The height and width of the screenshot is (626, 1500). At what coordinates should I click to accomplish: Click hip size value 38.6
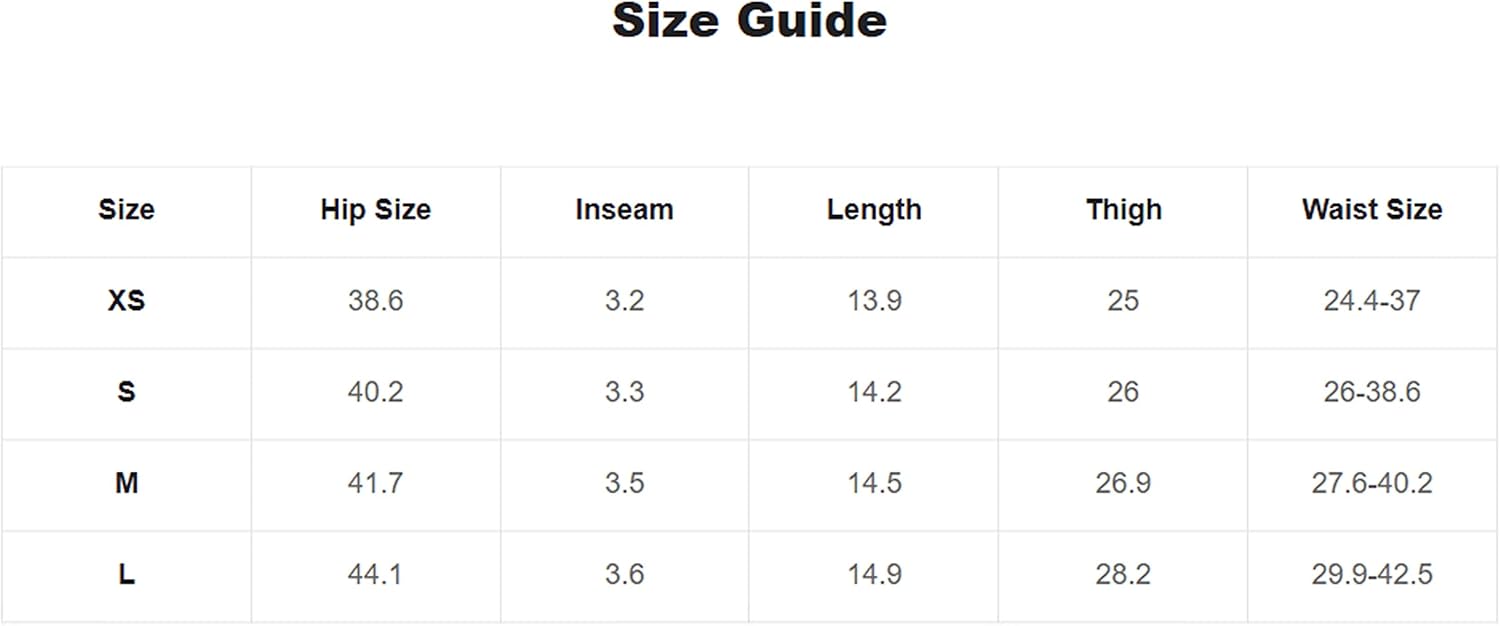(x=375, y=301)
